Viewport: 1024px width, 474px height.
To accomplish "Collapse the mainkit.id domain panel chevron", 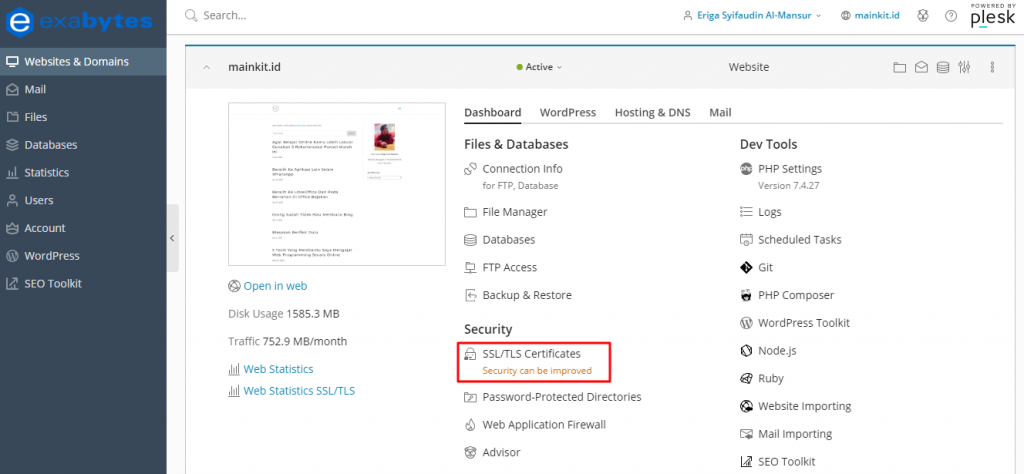I will [206, 67].
